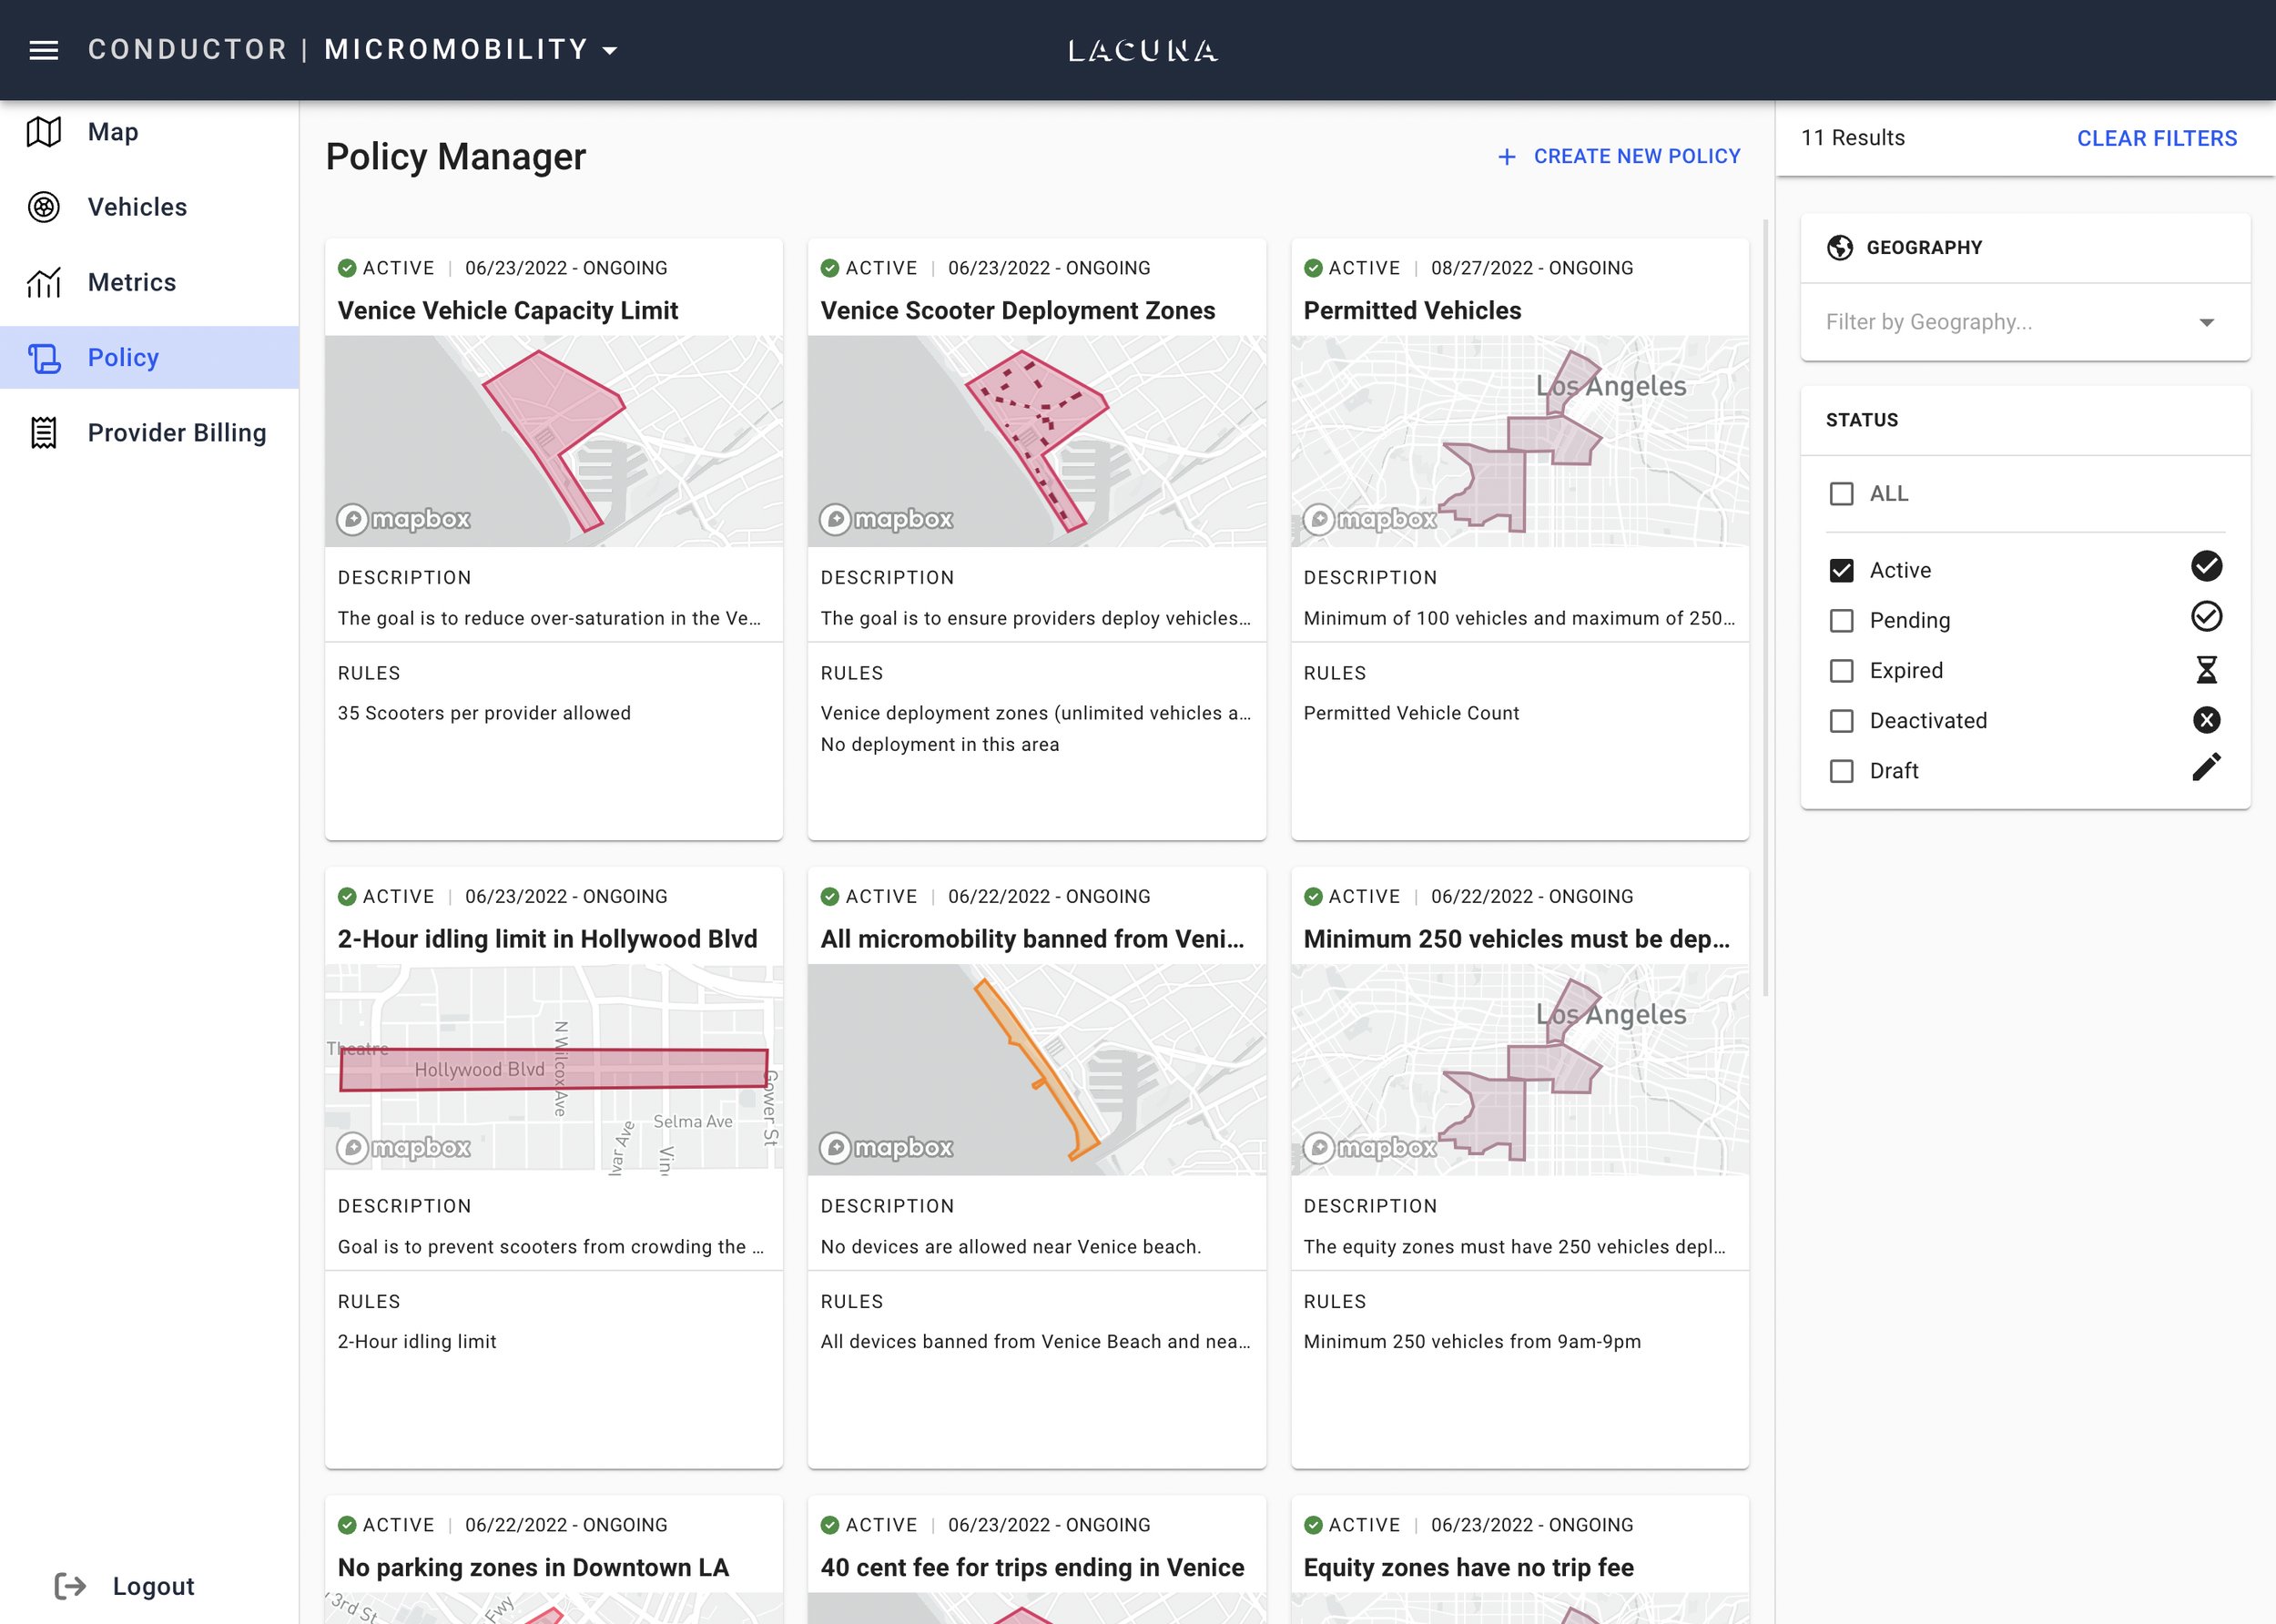Image resolution: width=2276 pixels, height=1624 pixels.
Task: Check the ALL status checkbox
Action: point(1841,494)
